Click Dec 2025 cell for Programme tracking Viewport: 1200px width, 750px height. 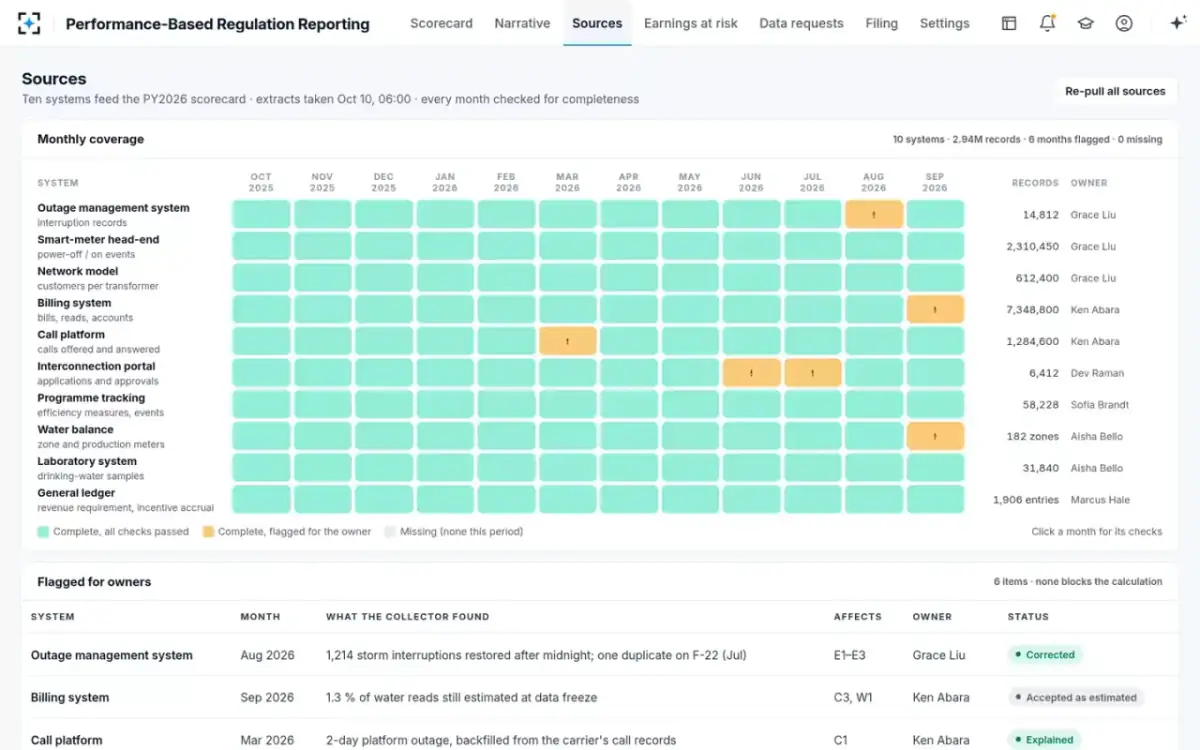(x=384, y=404)
